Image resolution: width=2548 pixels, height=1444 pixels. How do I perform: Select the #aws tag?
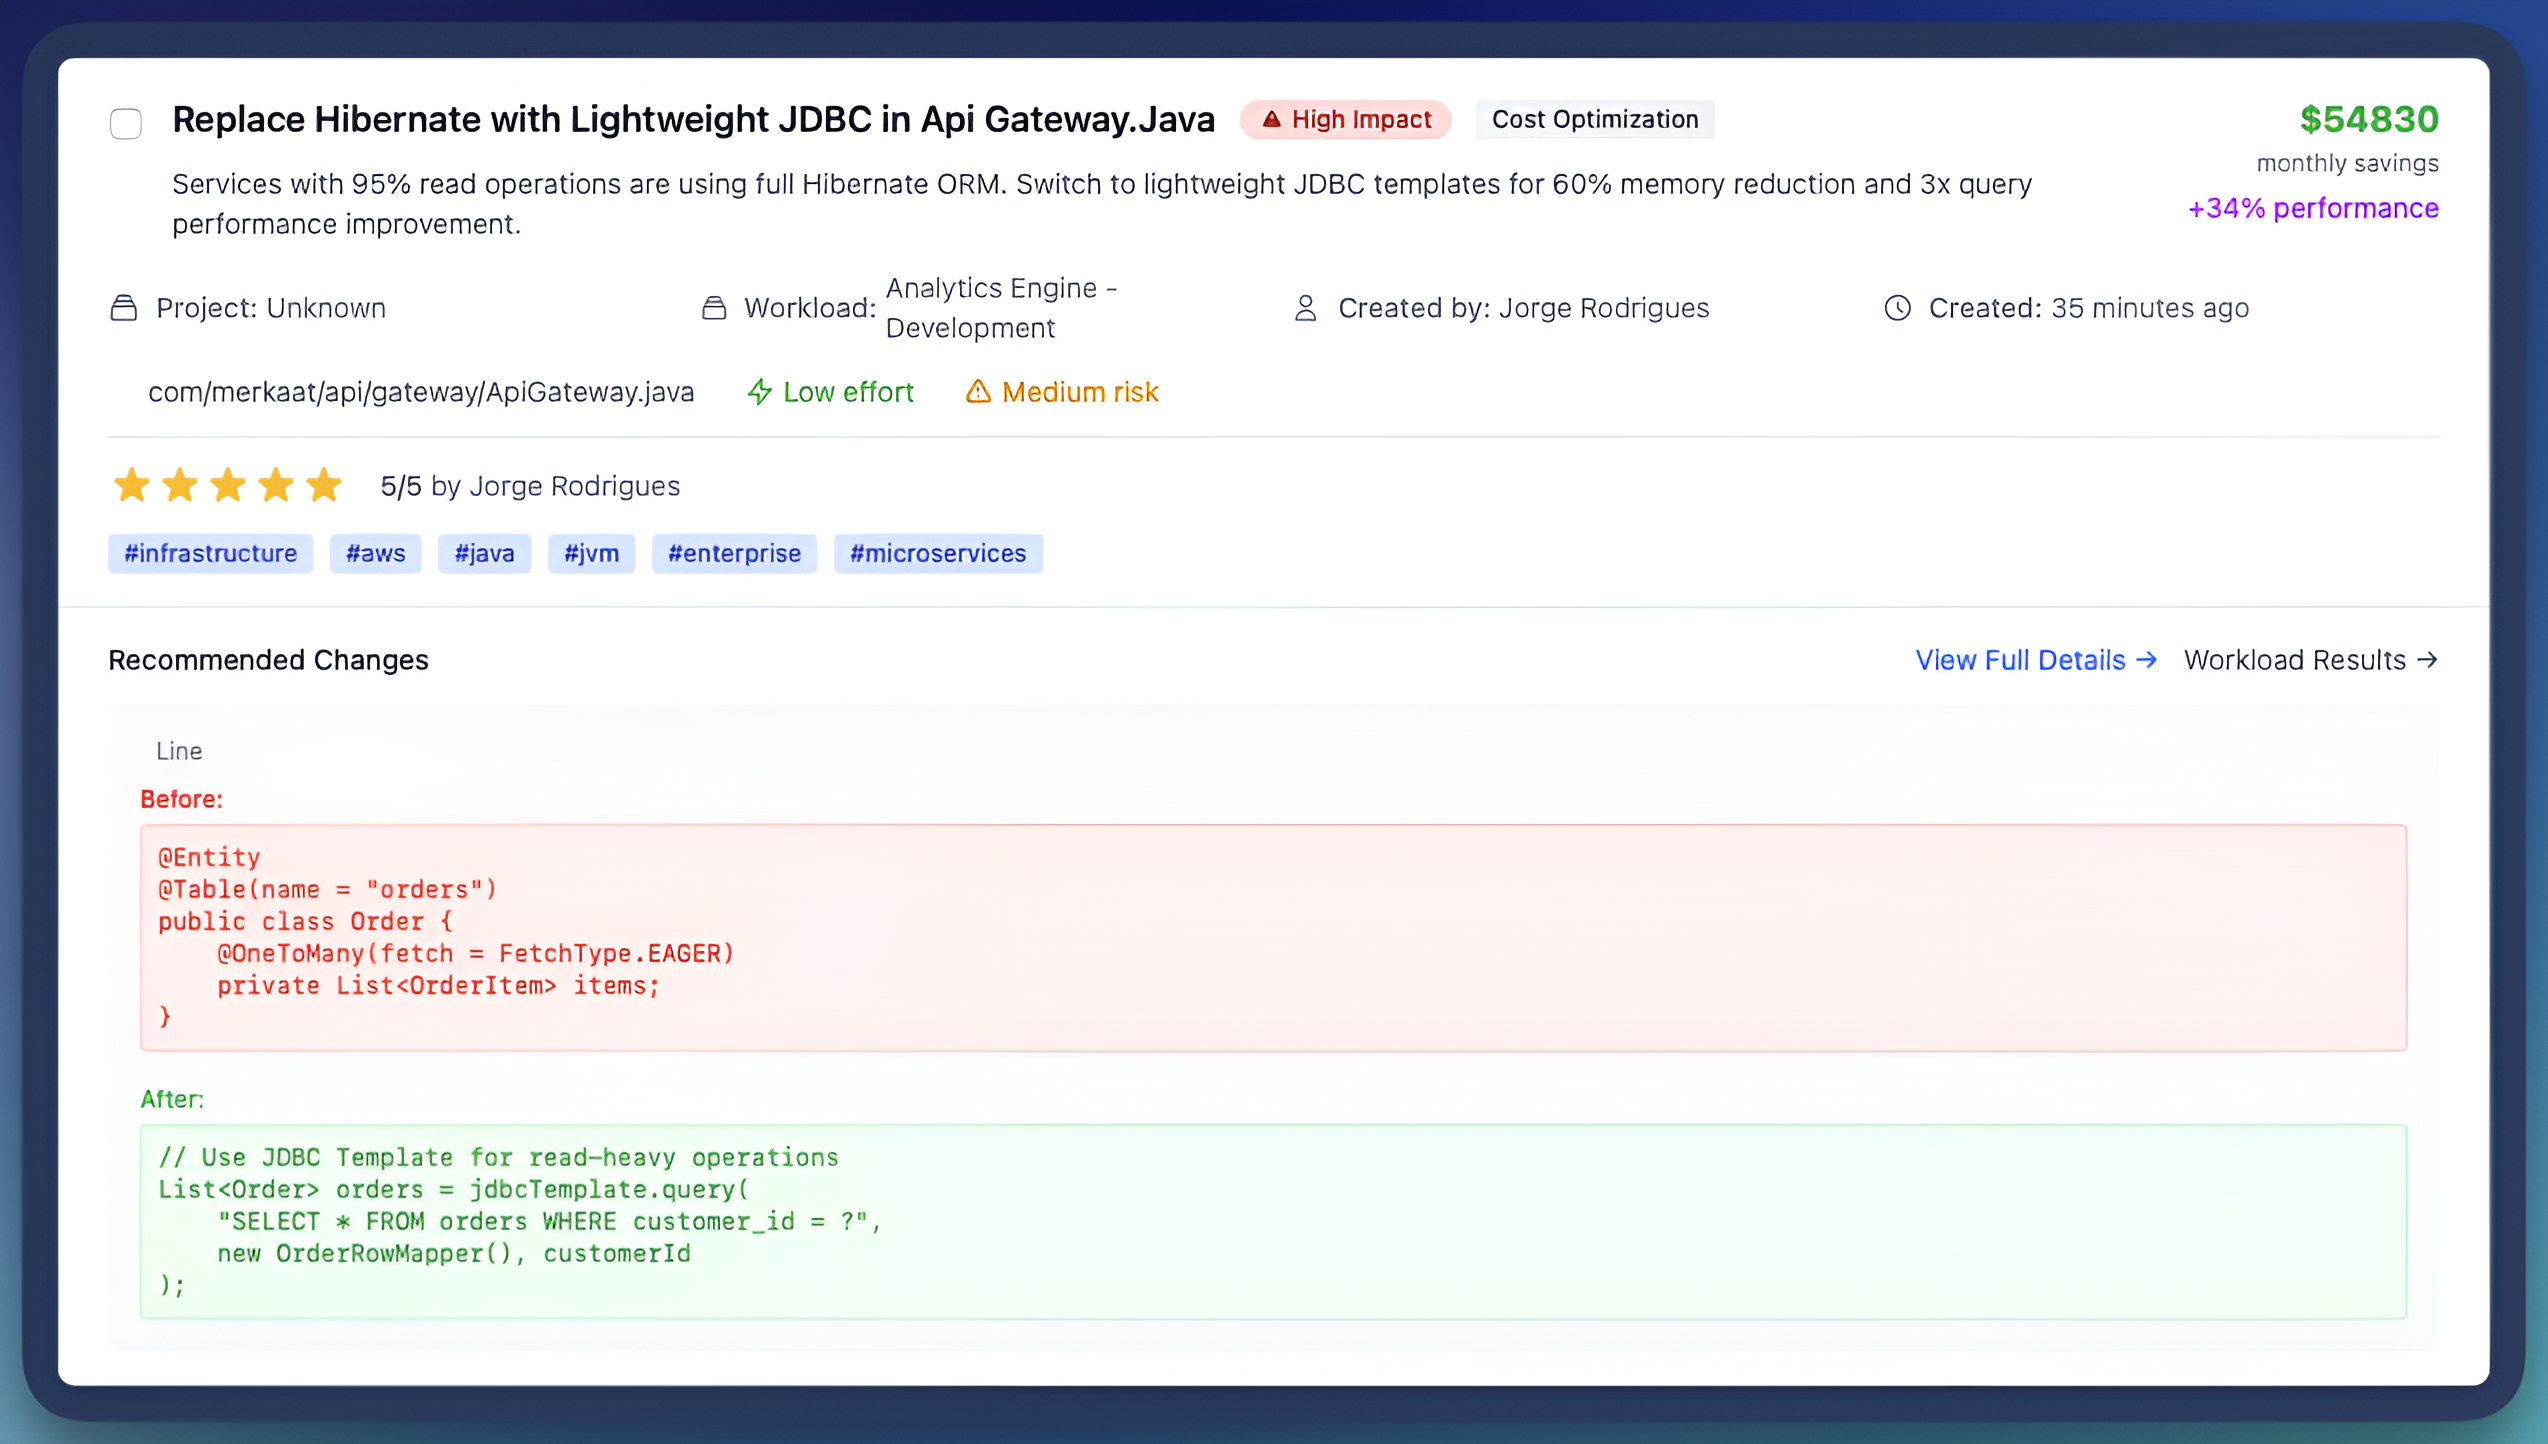[x=375, y=554]
